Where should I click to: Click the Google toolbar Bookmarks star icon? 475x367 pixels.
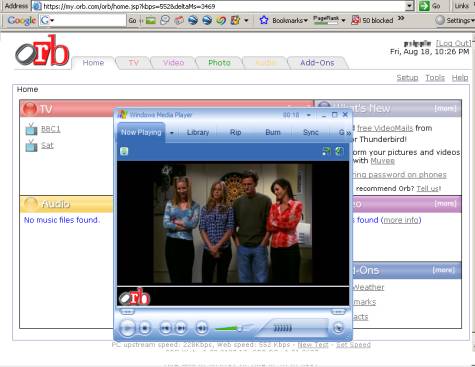264,20
